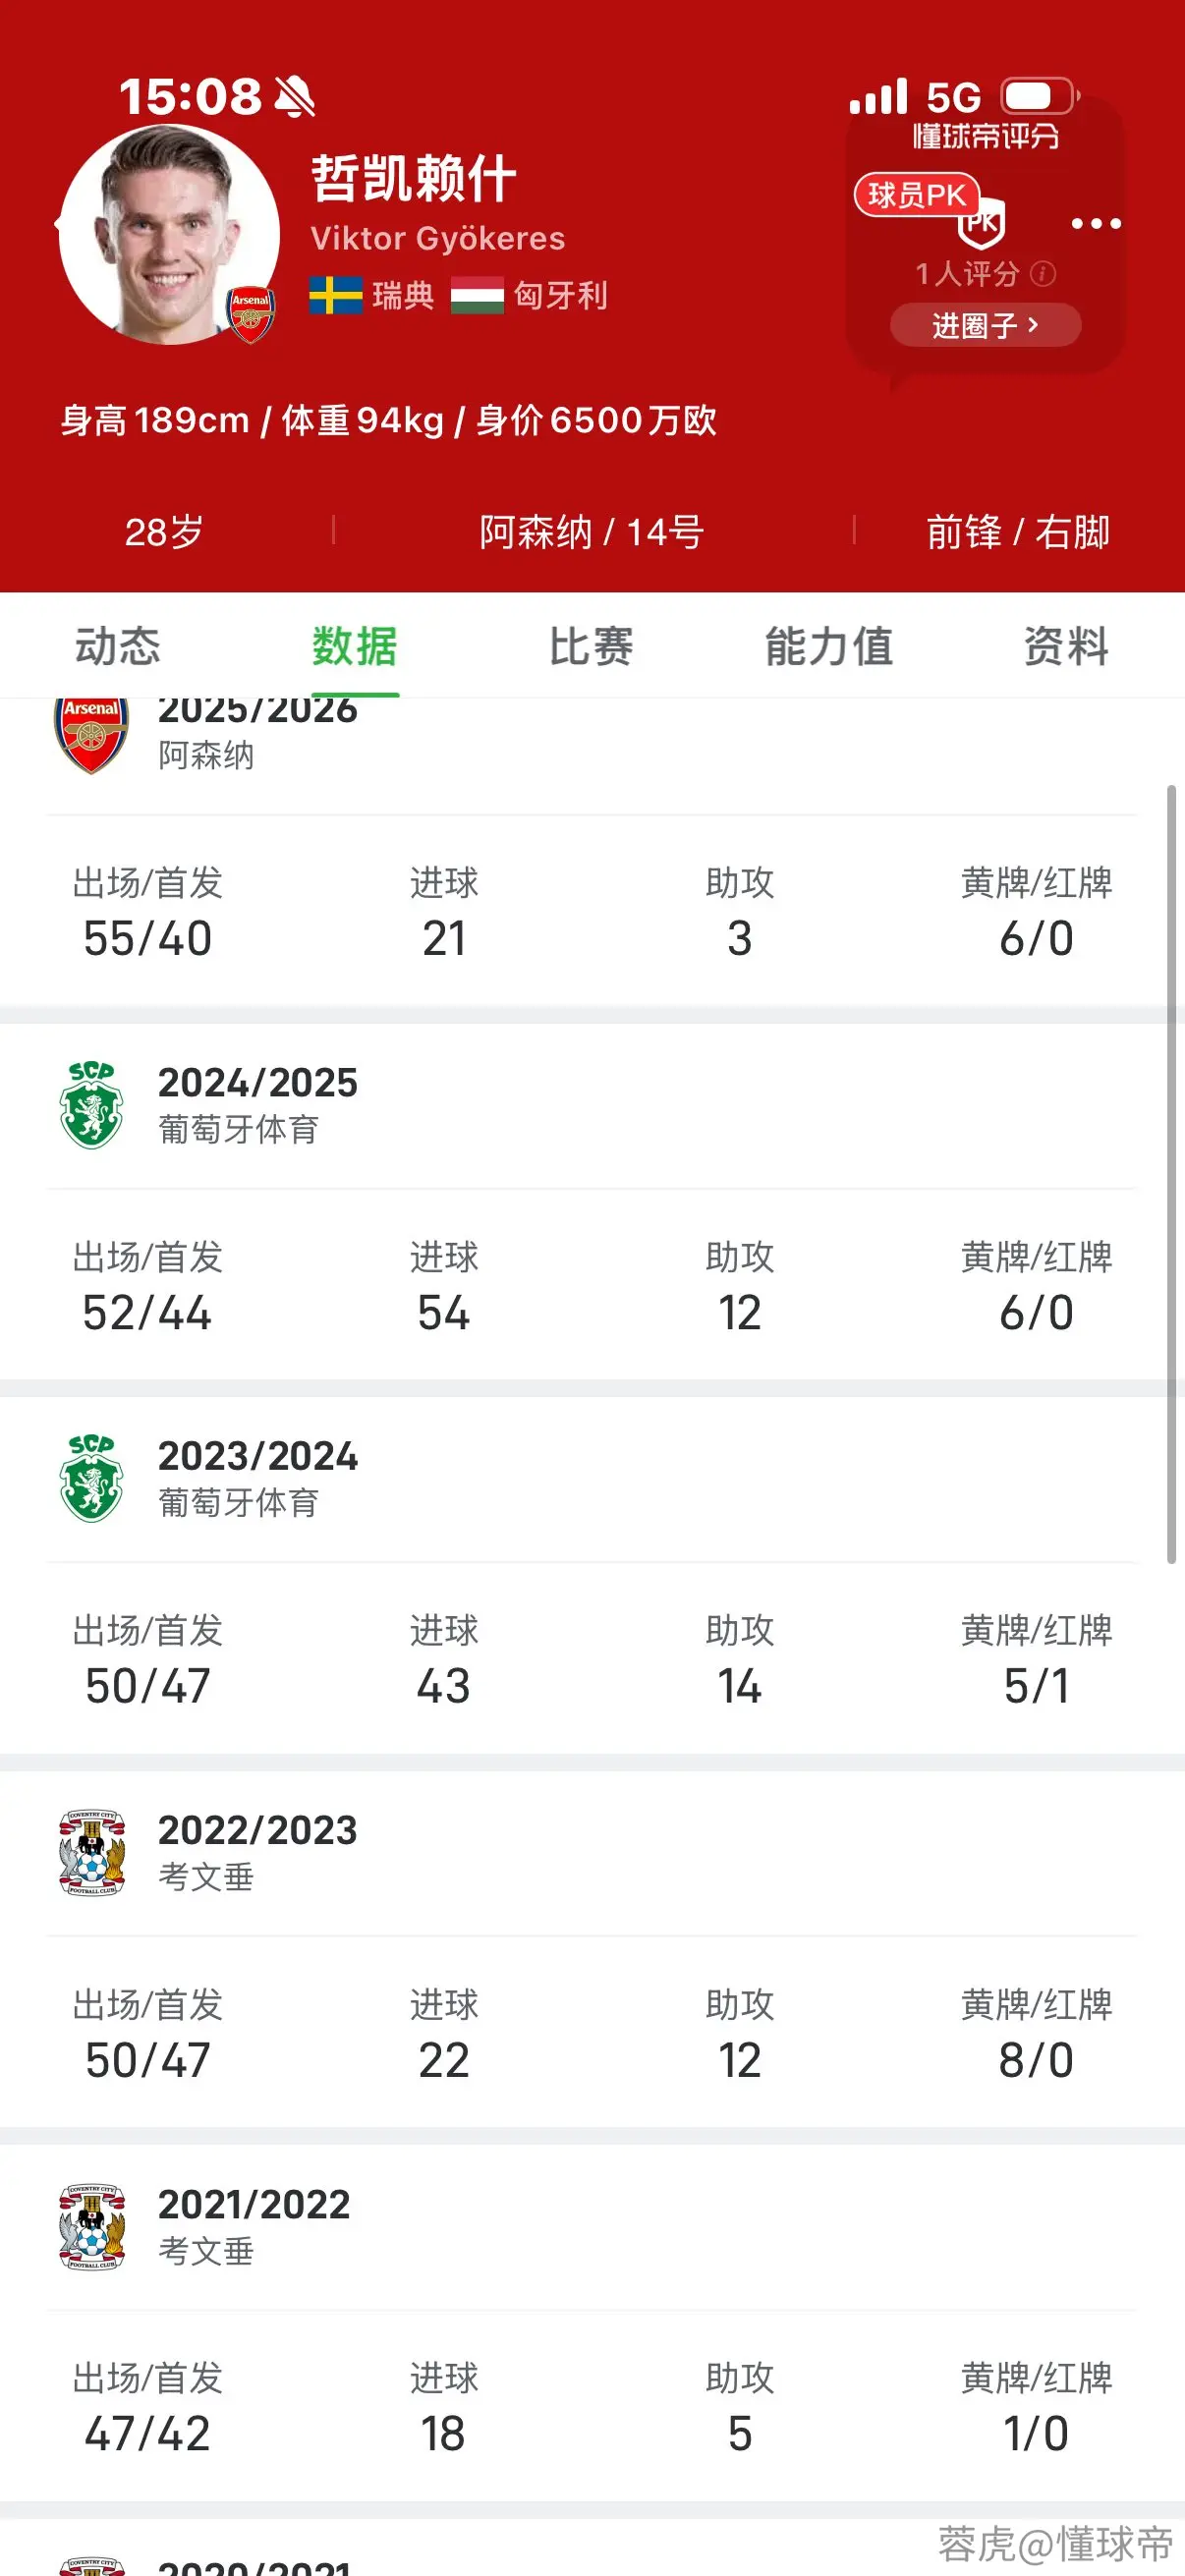
Task: Tap the Coventry City logo for 2022/2023
Action: [x=91, y=1852]
